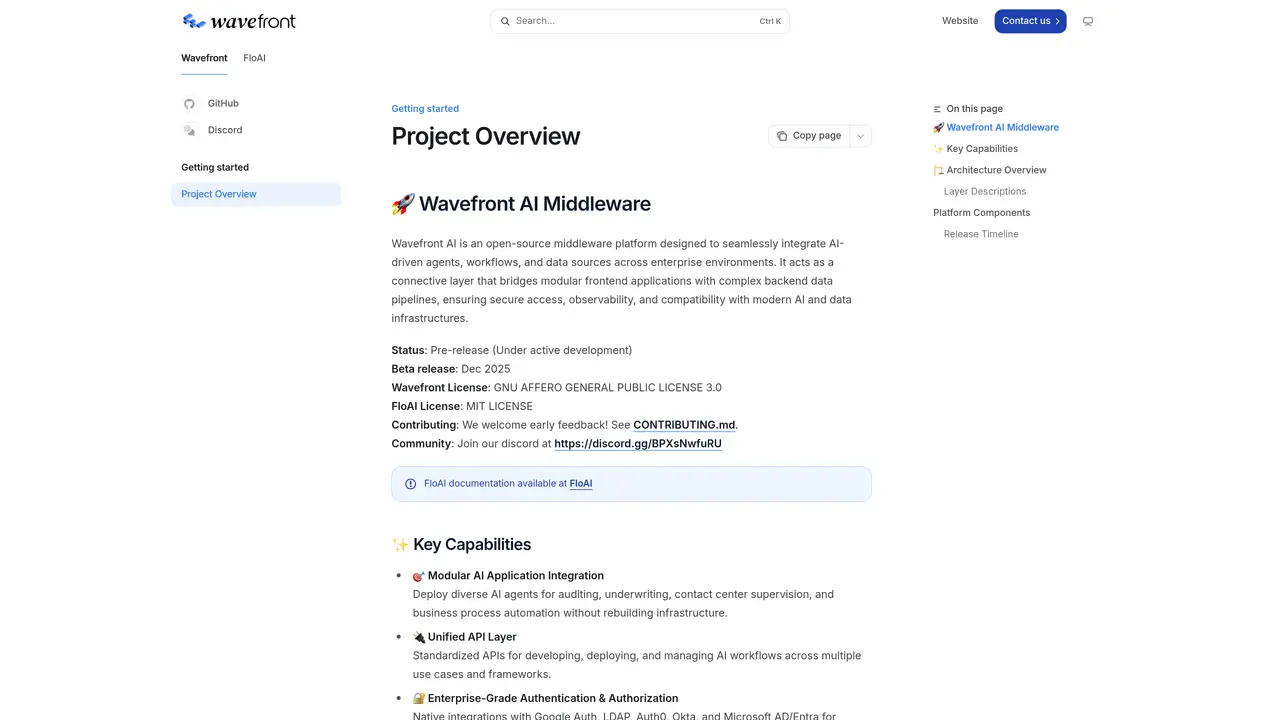The height and width of the screenshot is (720, 1280).
Task: Click the copy icon in Copy page
Action: pos(782,136)
